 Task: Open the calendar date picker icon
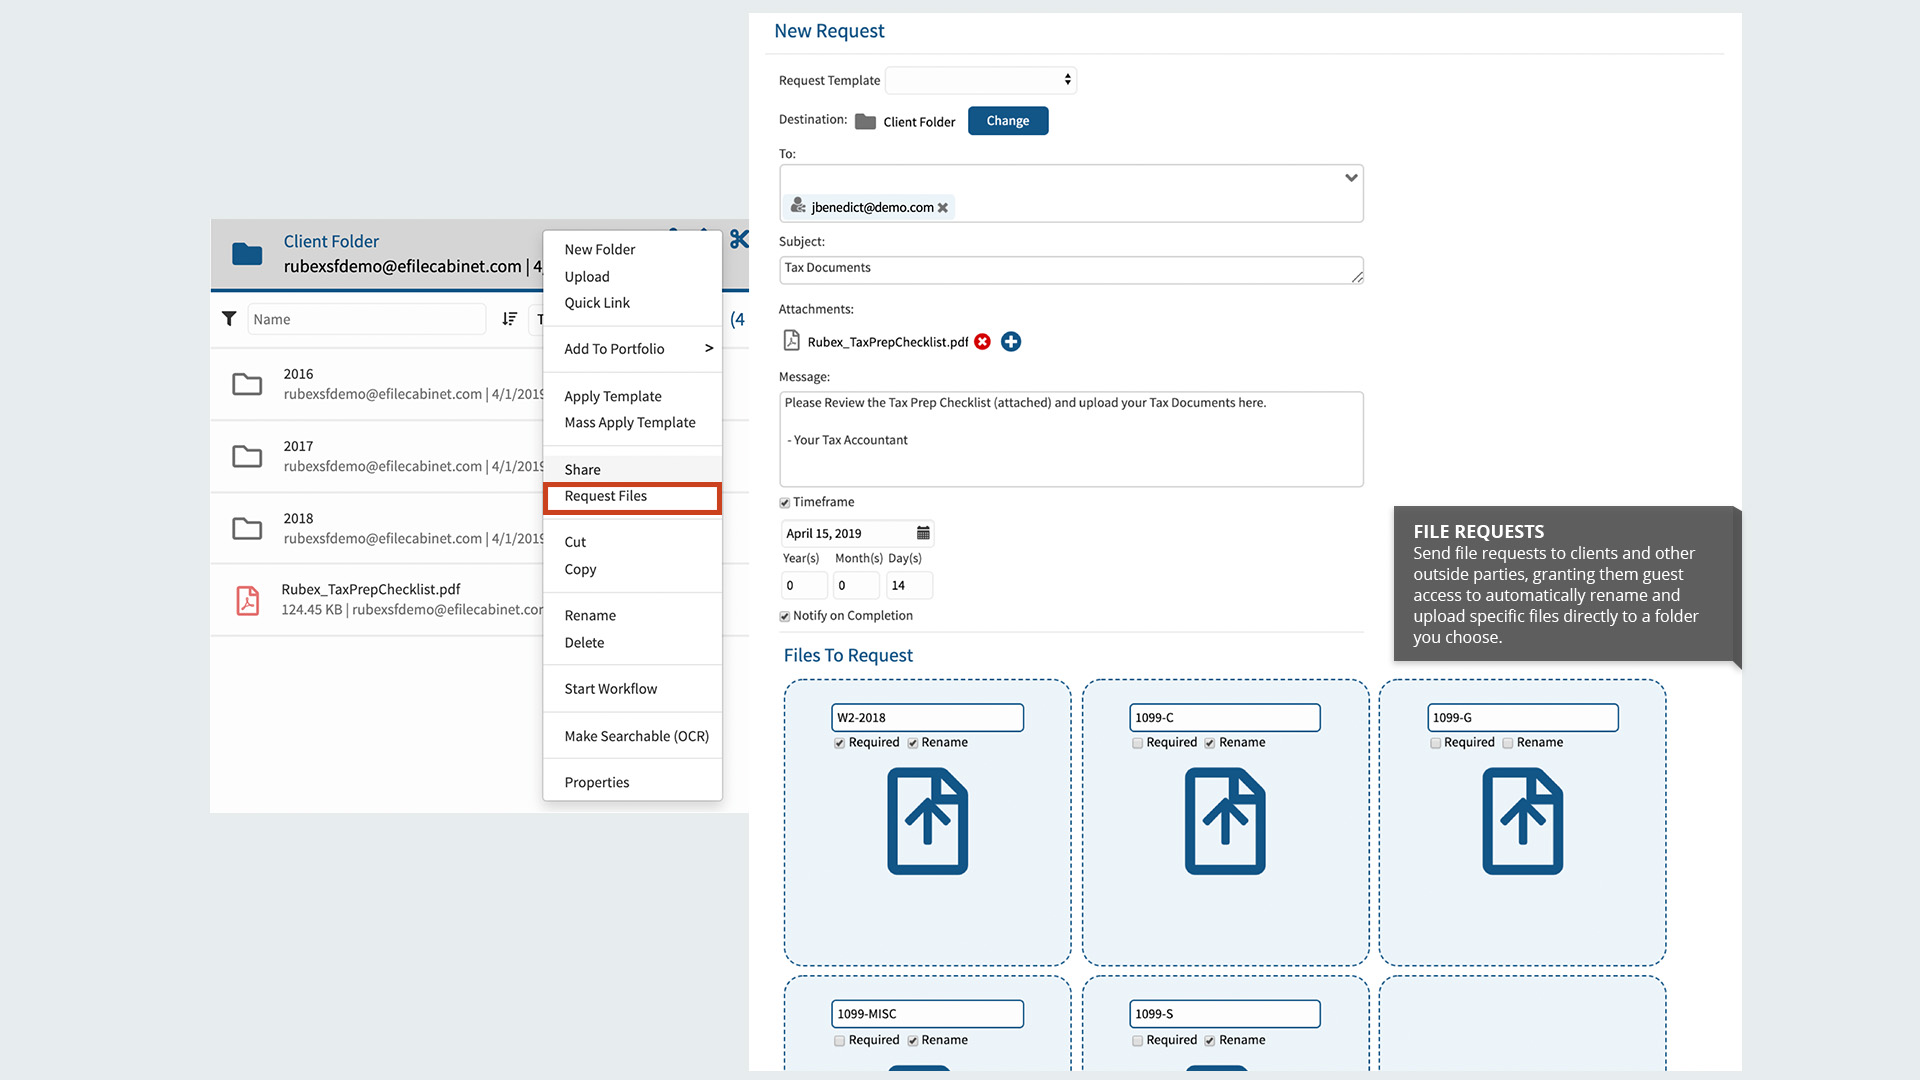click(923, 533)
